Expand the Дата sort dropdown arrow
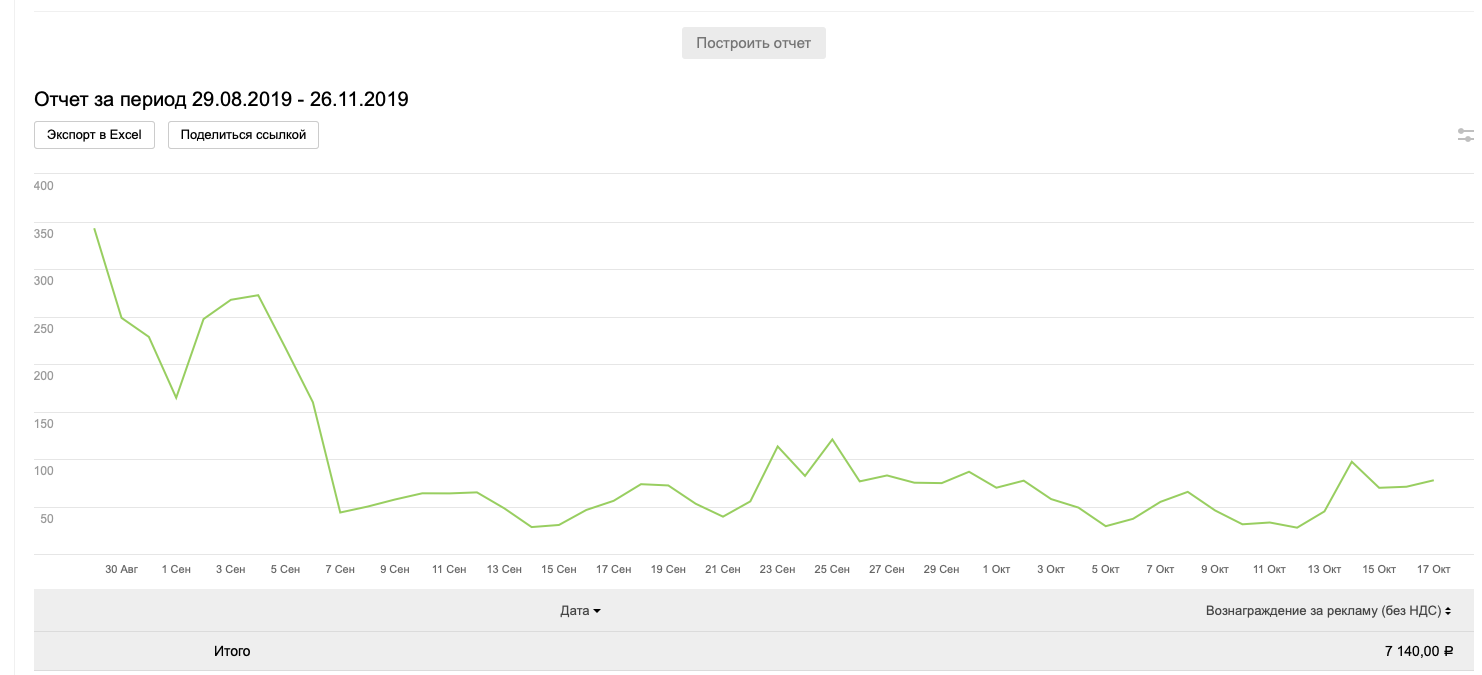1482x675 pixels. tap(597, 611)
